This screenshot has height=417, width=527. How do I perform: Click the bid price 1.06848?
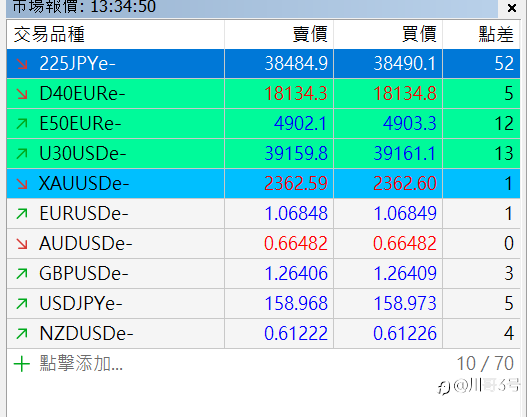[296, 213]
